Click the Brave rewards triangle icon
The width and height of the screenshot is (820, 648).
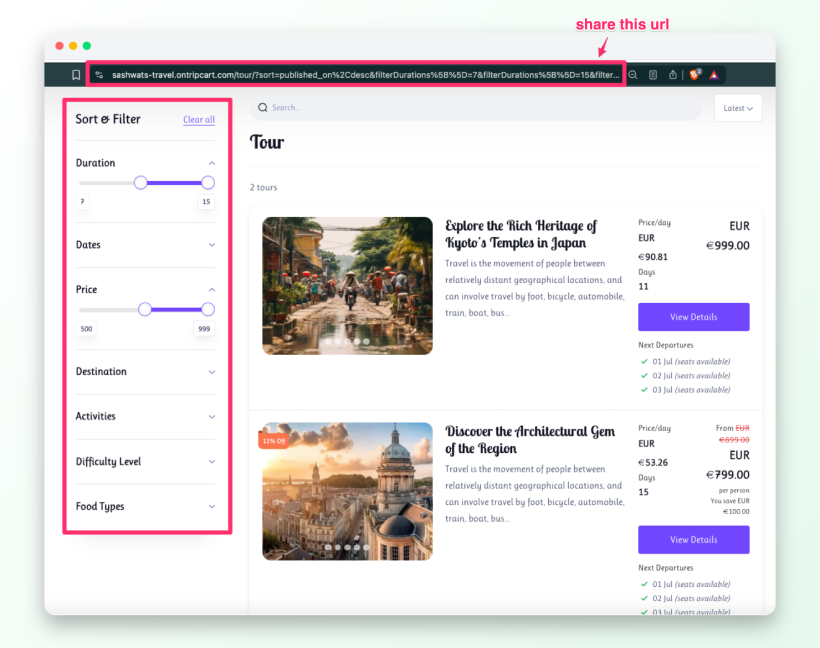click(714, 75)
